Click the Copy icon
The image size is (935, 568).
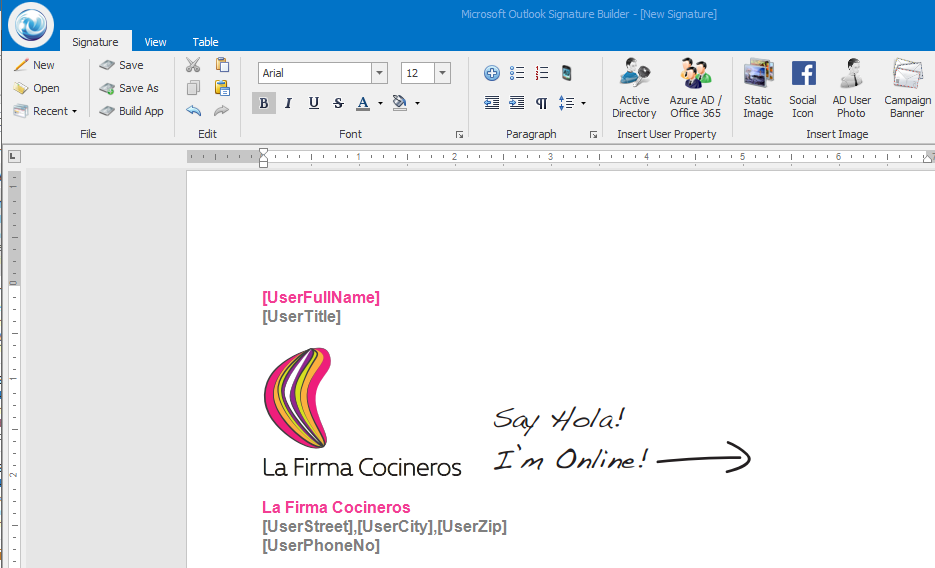click(193, 88)
